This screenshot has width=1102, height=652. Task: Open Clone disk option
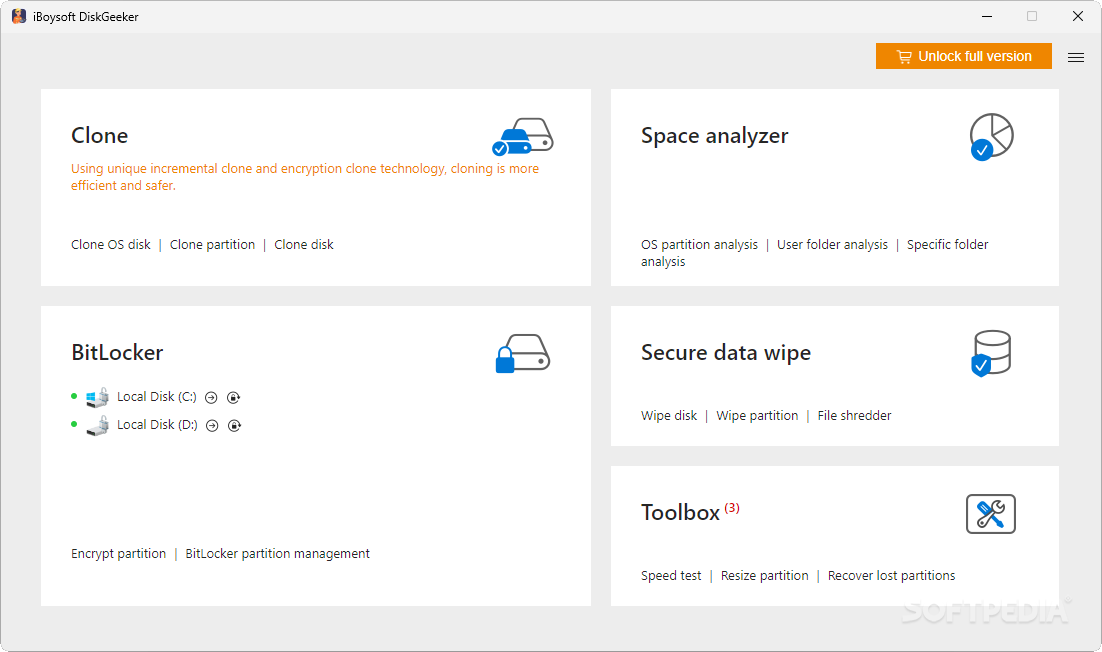click(x=304, y=244)
